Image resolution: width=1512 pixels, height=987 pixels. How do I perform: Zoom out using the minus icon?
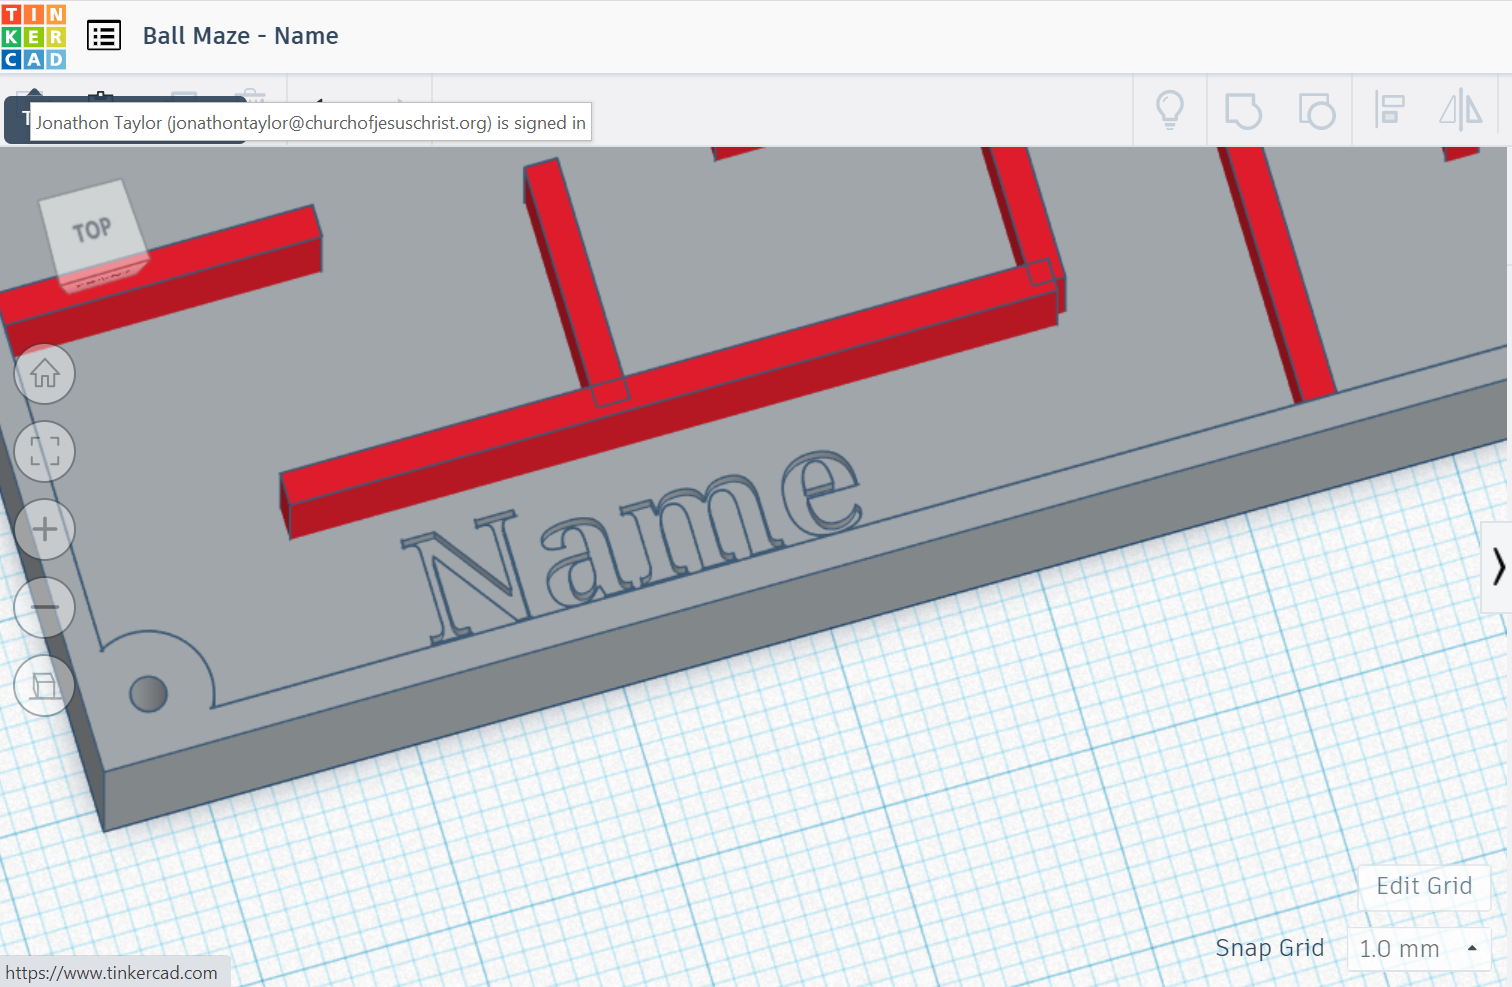[x=44, y=607]
